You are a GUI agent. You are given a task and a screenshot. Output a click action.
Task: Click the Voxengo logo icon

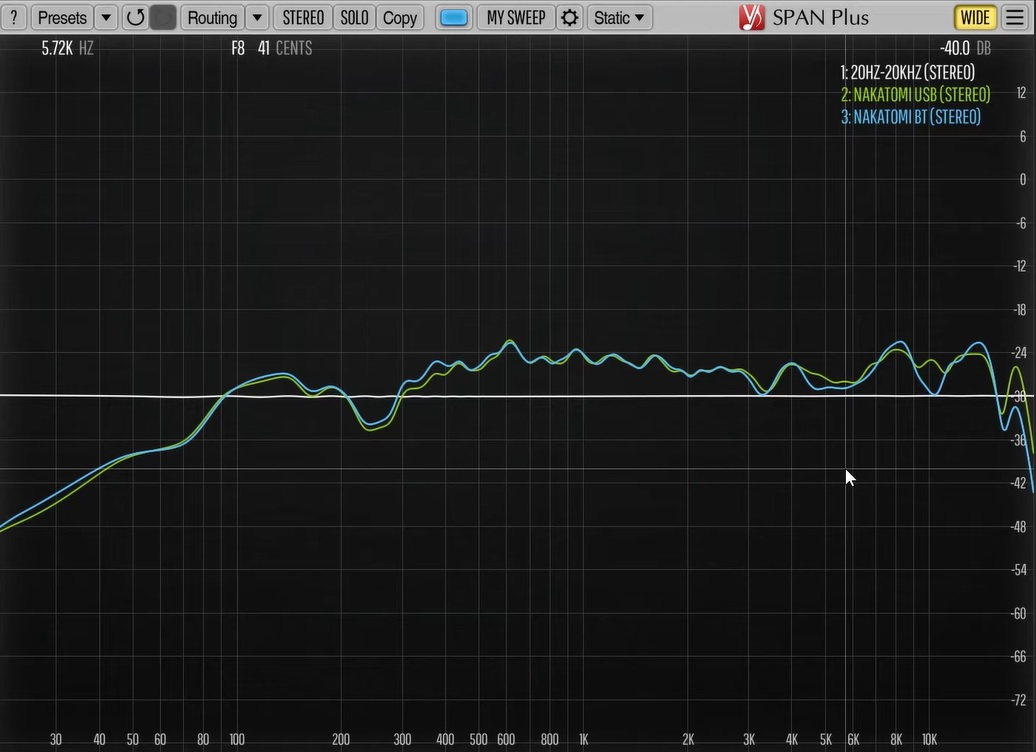coord(751,17)
